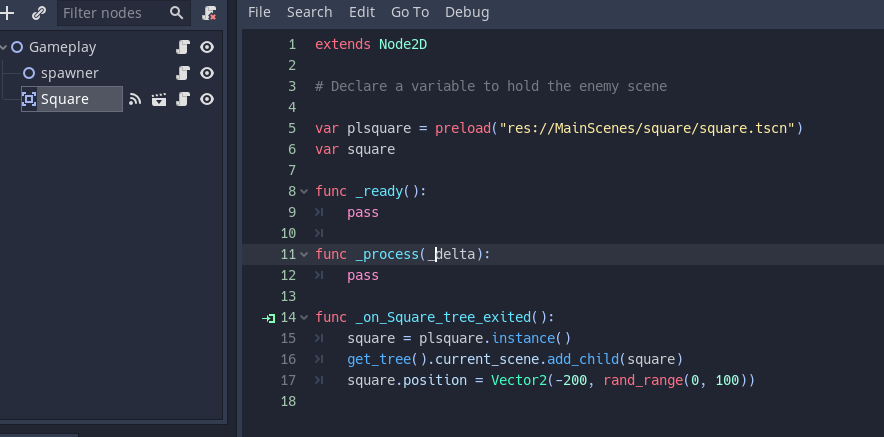This screenshot has height=437, width=884.
Task: Open the script attached to spawner node
Action: (183, 73)
